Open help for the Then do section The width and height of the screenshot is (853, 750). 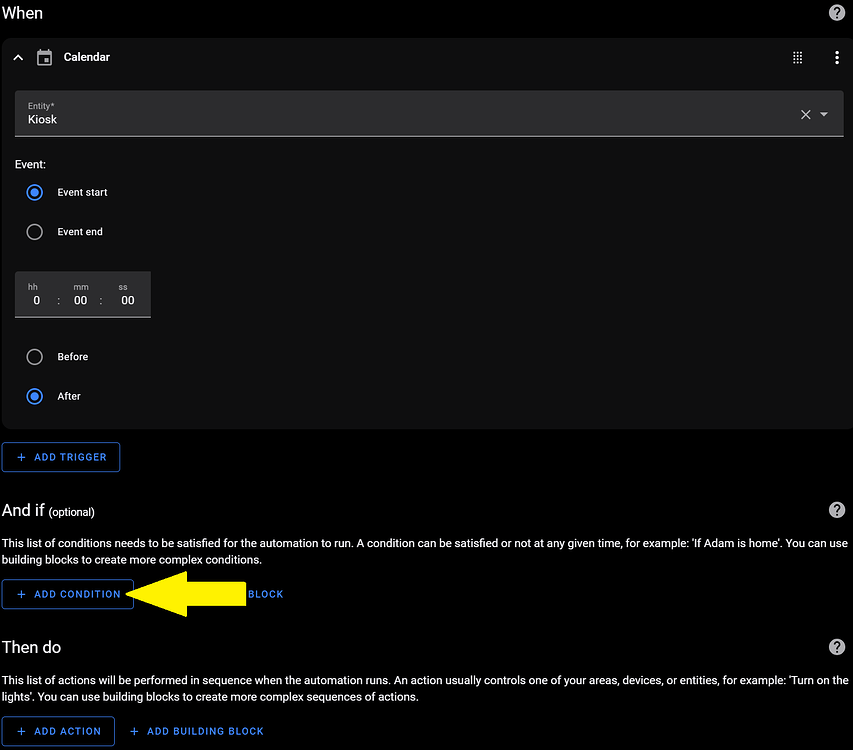pyautogui.click(x=837, y=647)
